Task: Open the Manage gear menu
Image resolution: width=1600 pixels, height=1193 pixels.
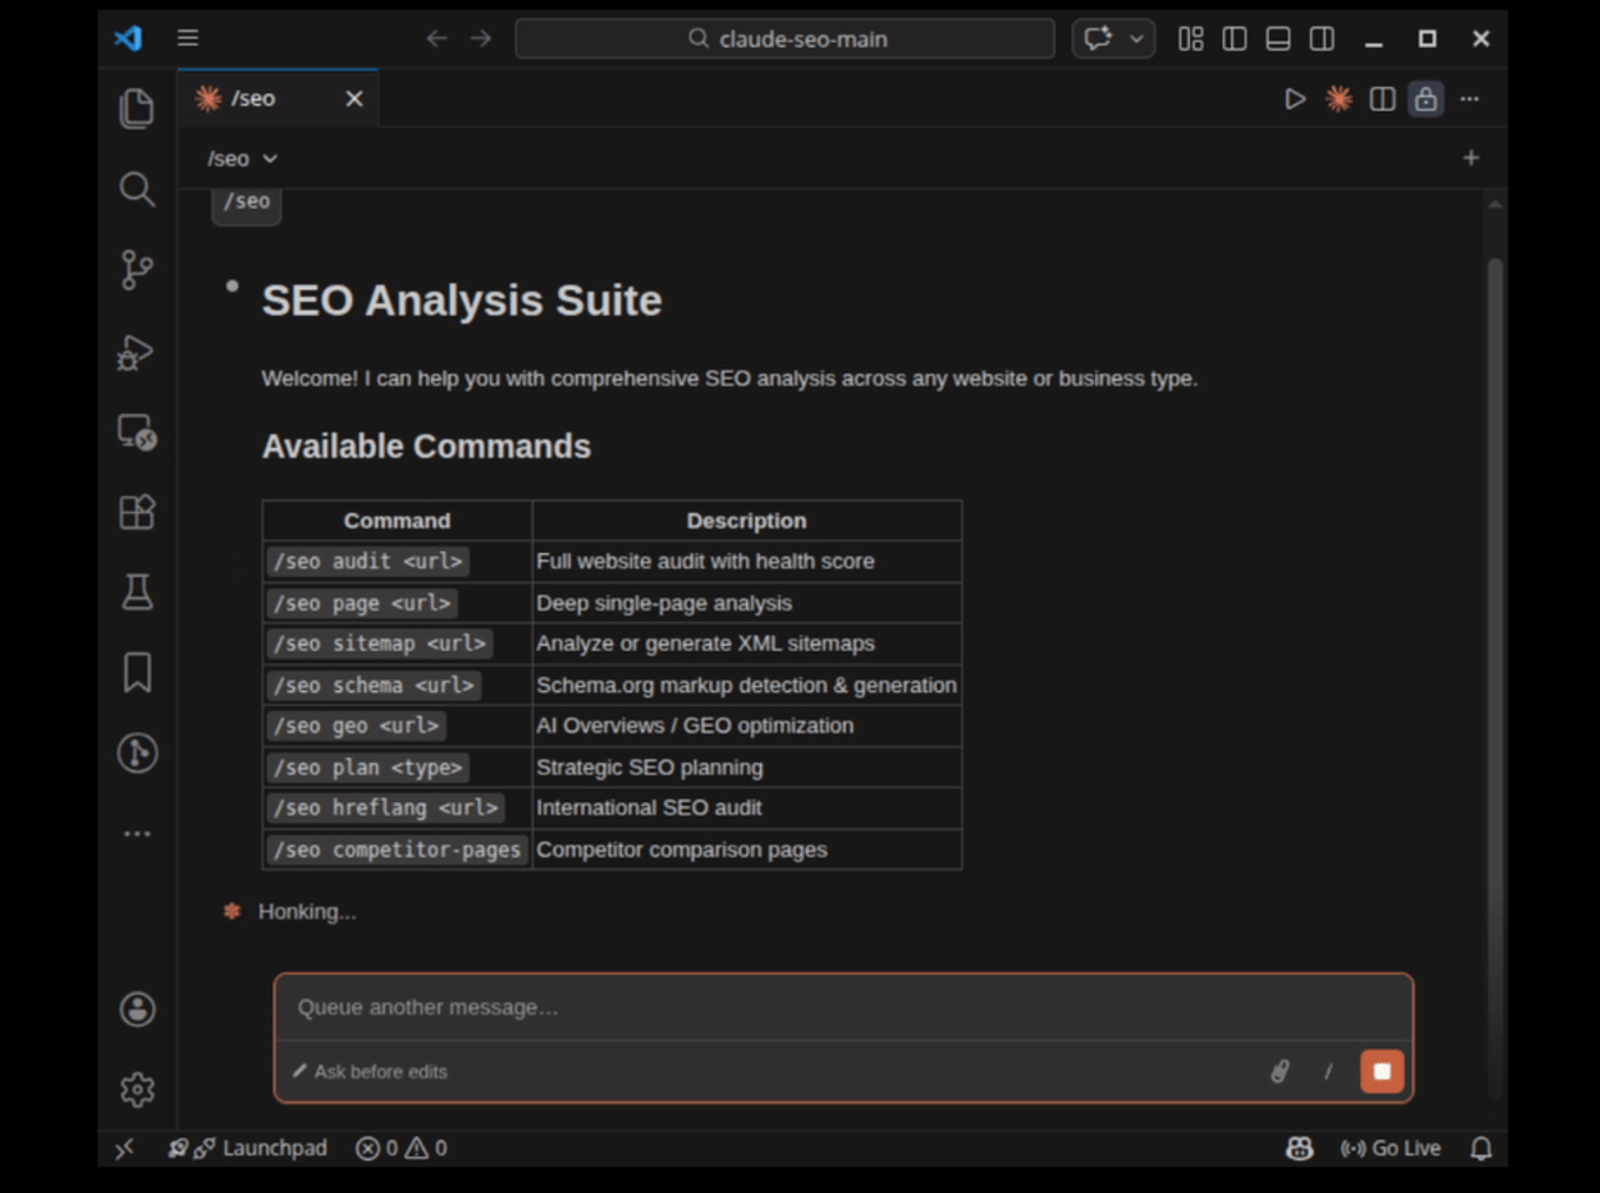Action: pos(137,1089)
